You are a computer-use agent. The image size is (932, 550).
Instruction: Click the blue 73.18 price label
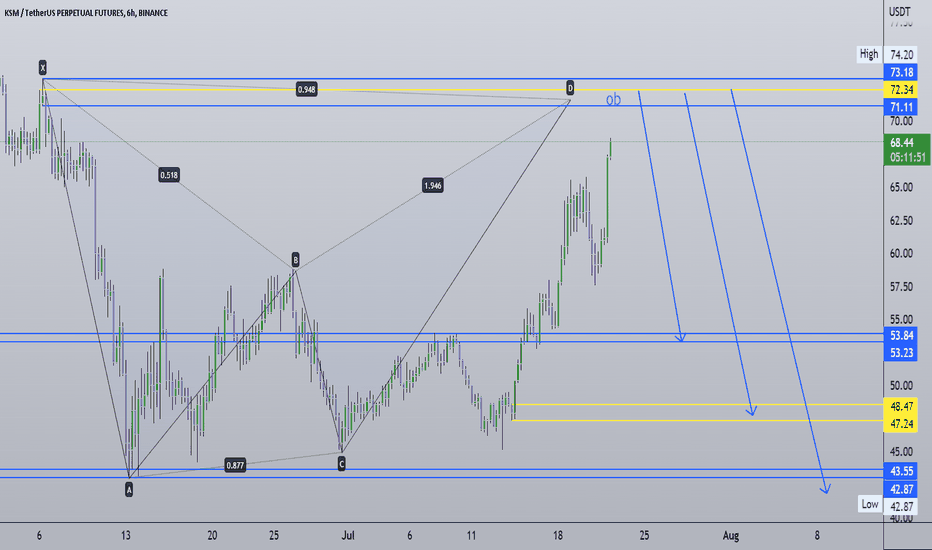pos(901,73)
